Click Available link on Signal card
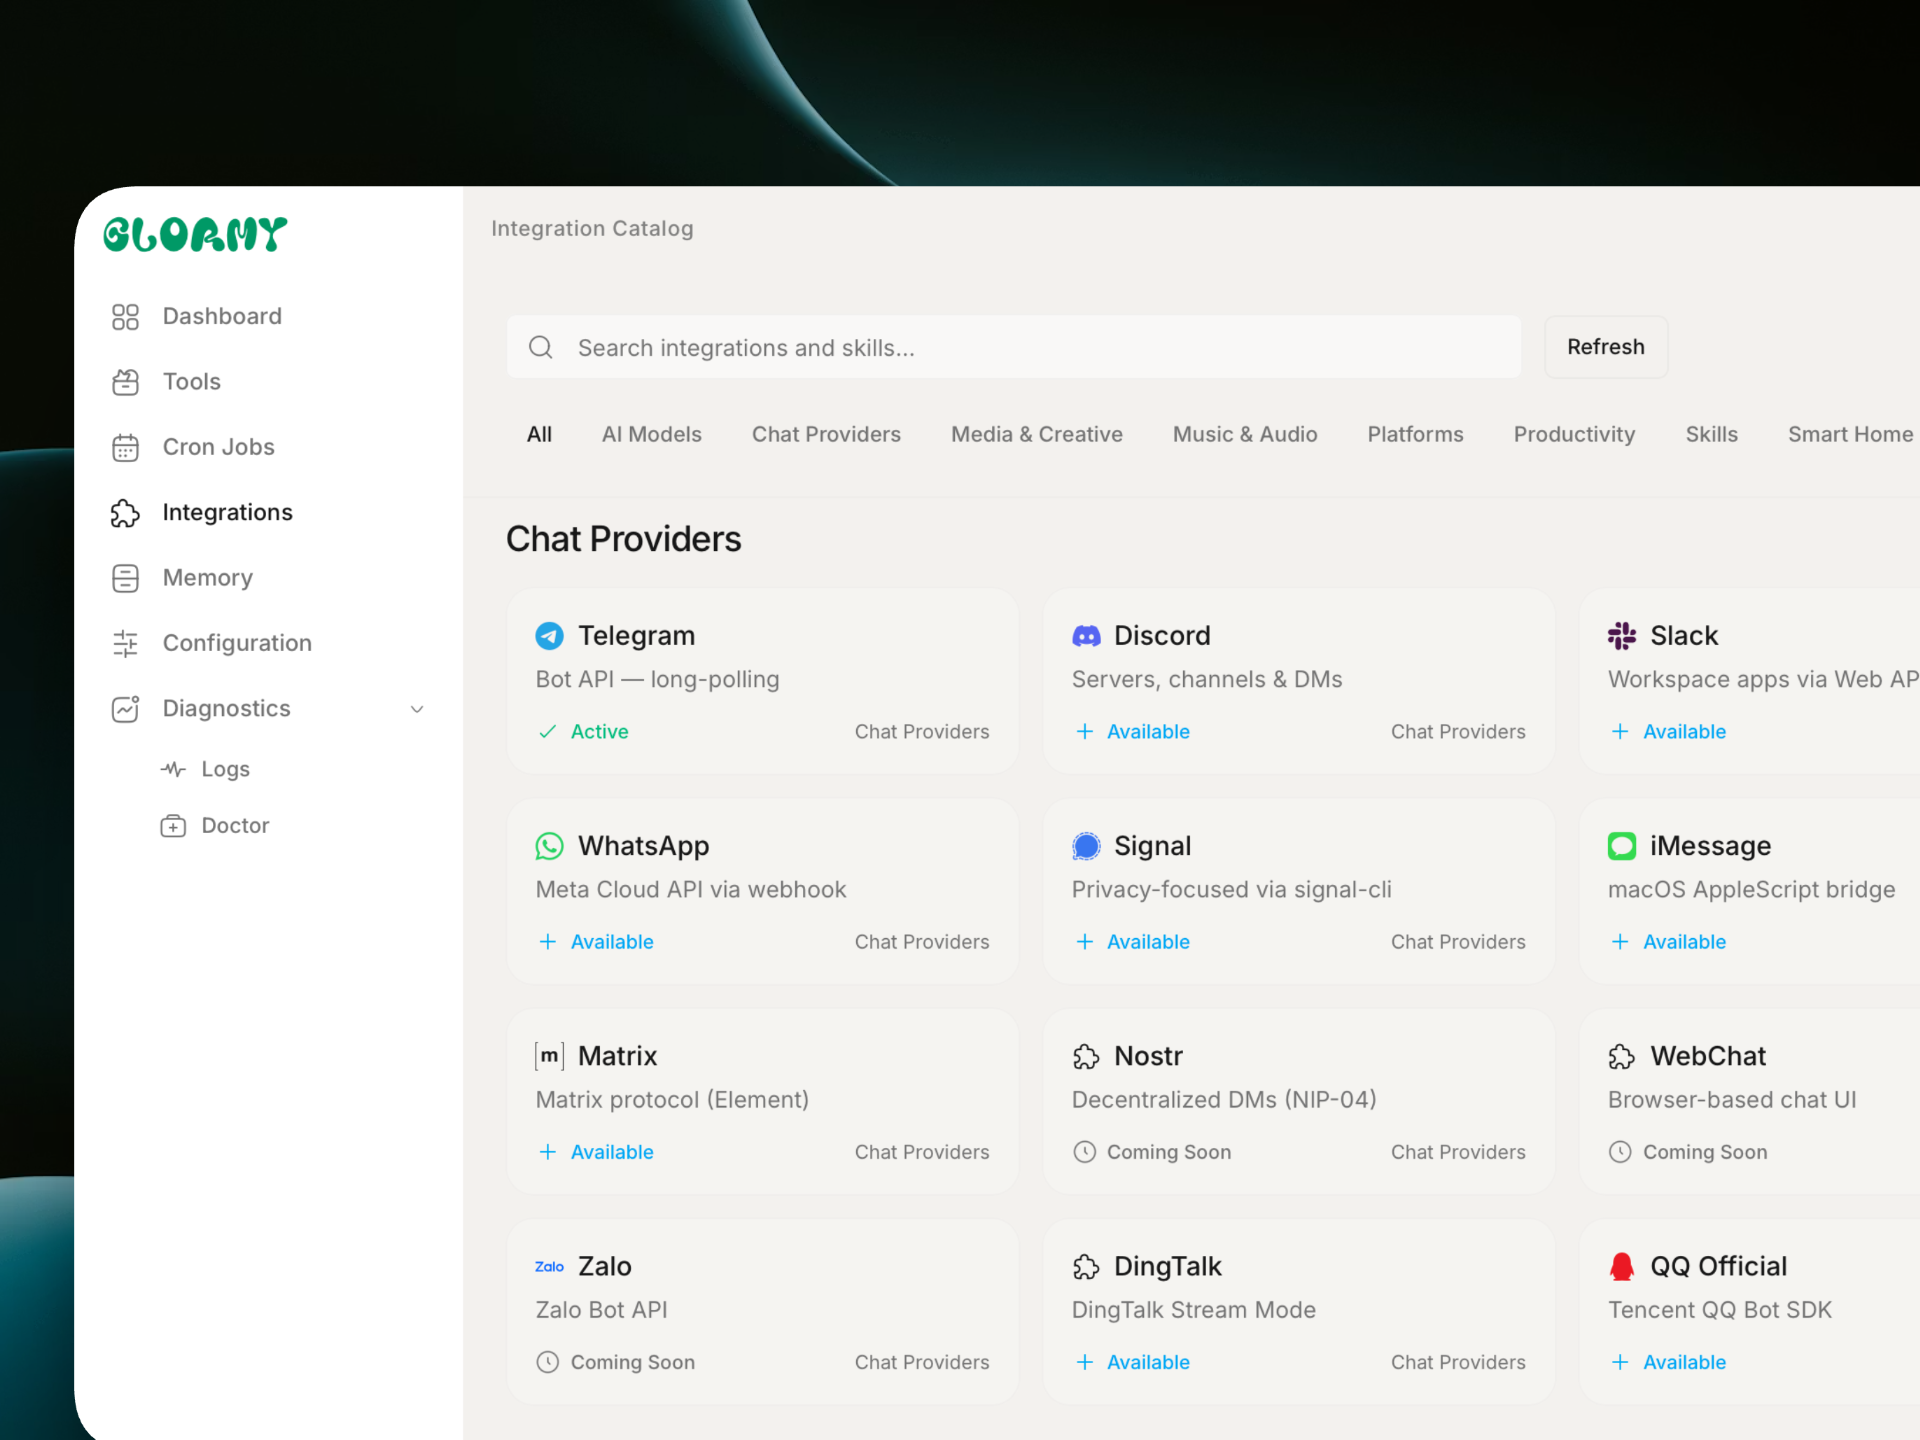Screen dimensions: 1920x1440 point(1147,942)
